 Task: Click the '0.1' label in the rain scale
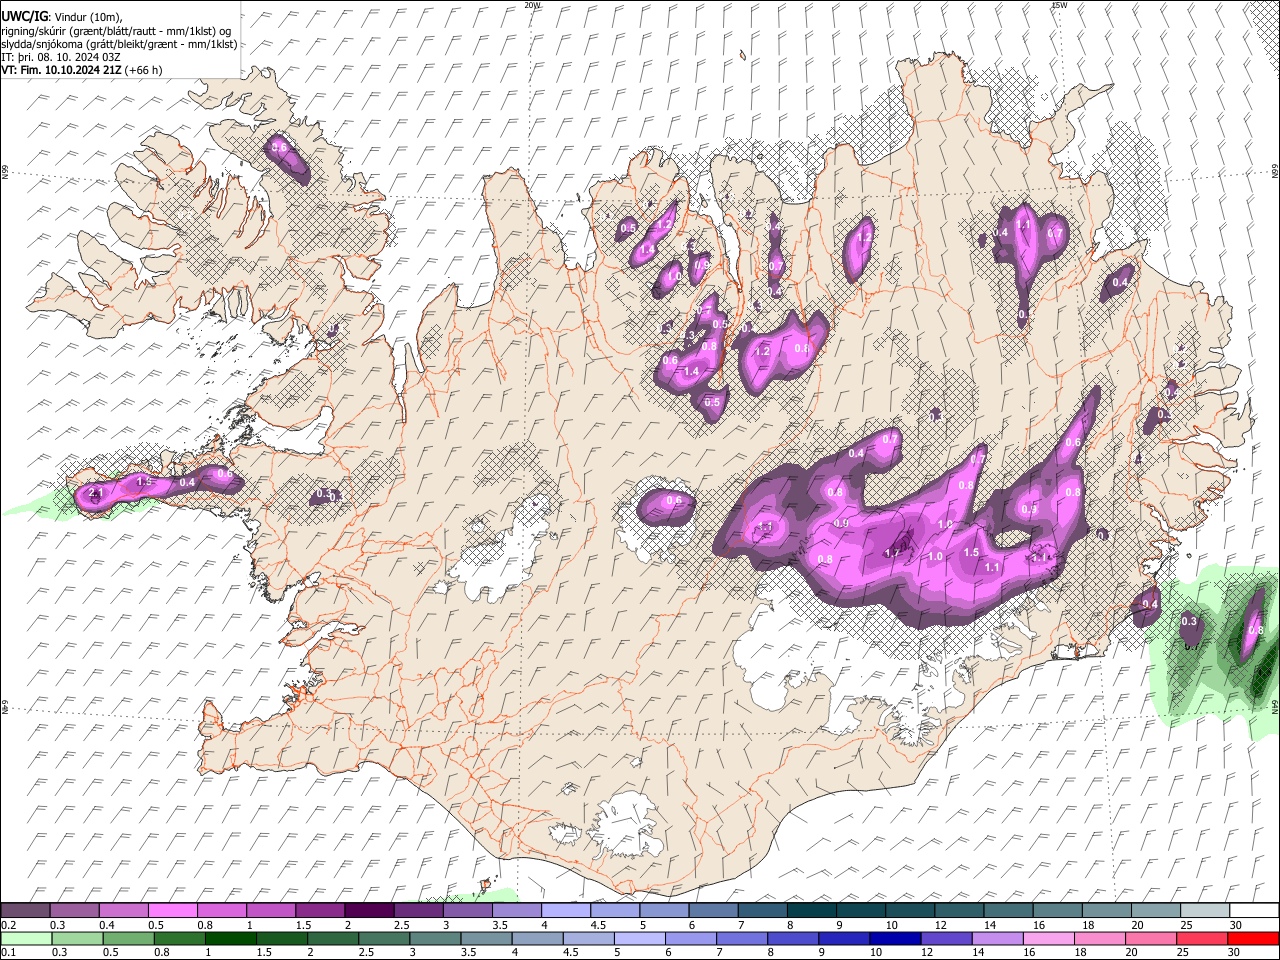point(7,953)
